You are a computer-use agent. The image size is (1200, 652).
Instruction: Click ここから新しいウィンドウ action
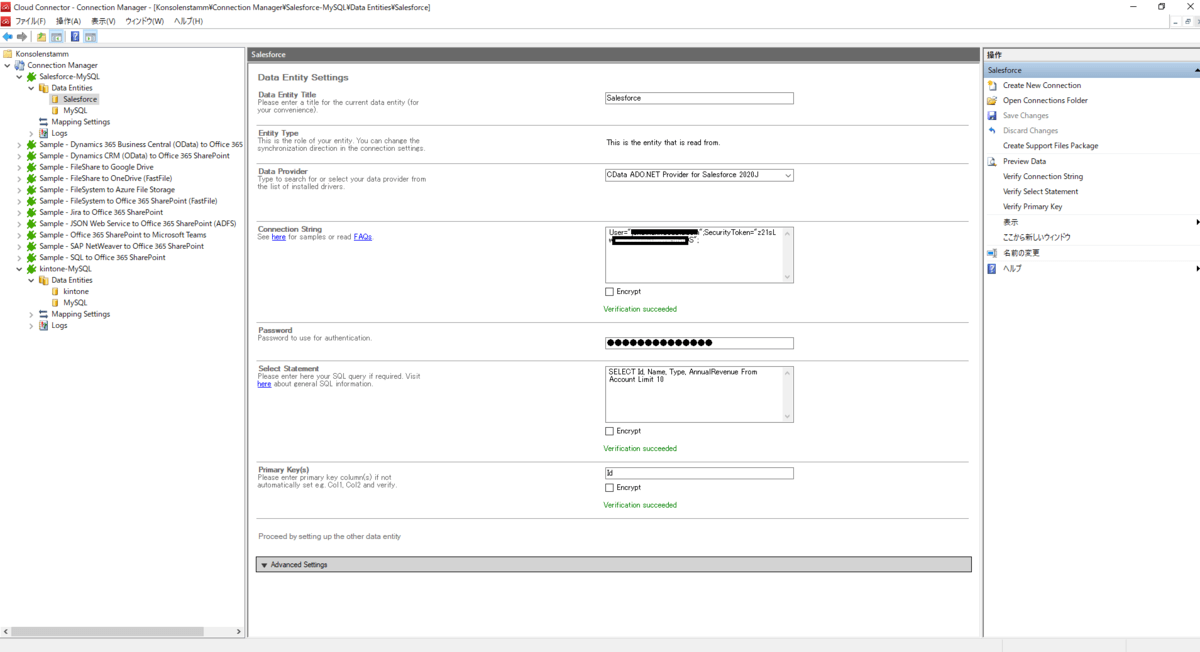coord(1036,237)
